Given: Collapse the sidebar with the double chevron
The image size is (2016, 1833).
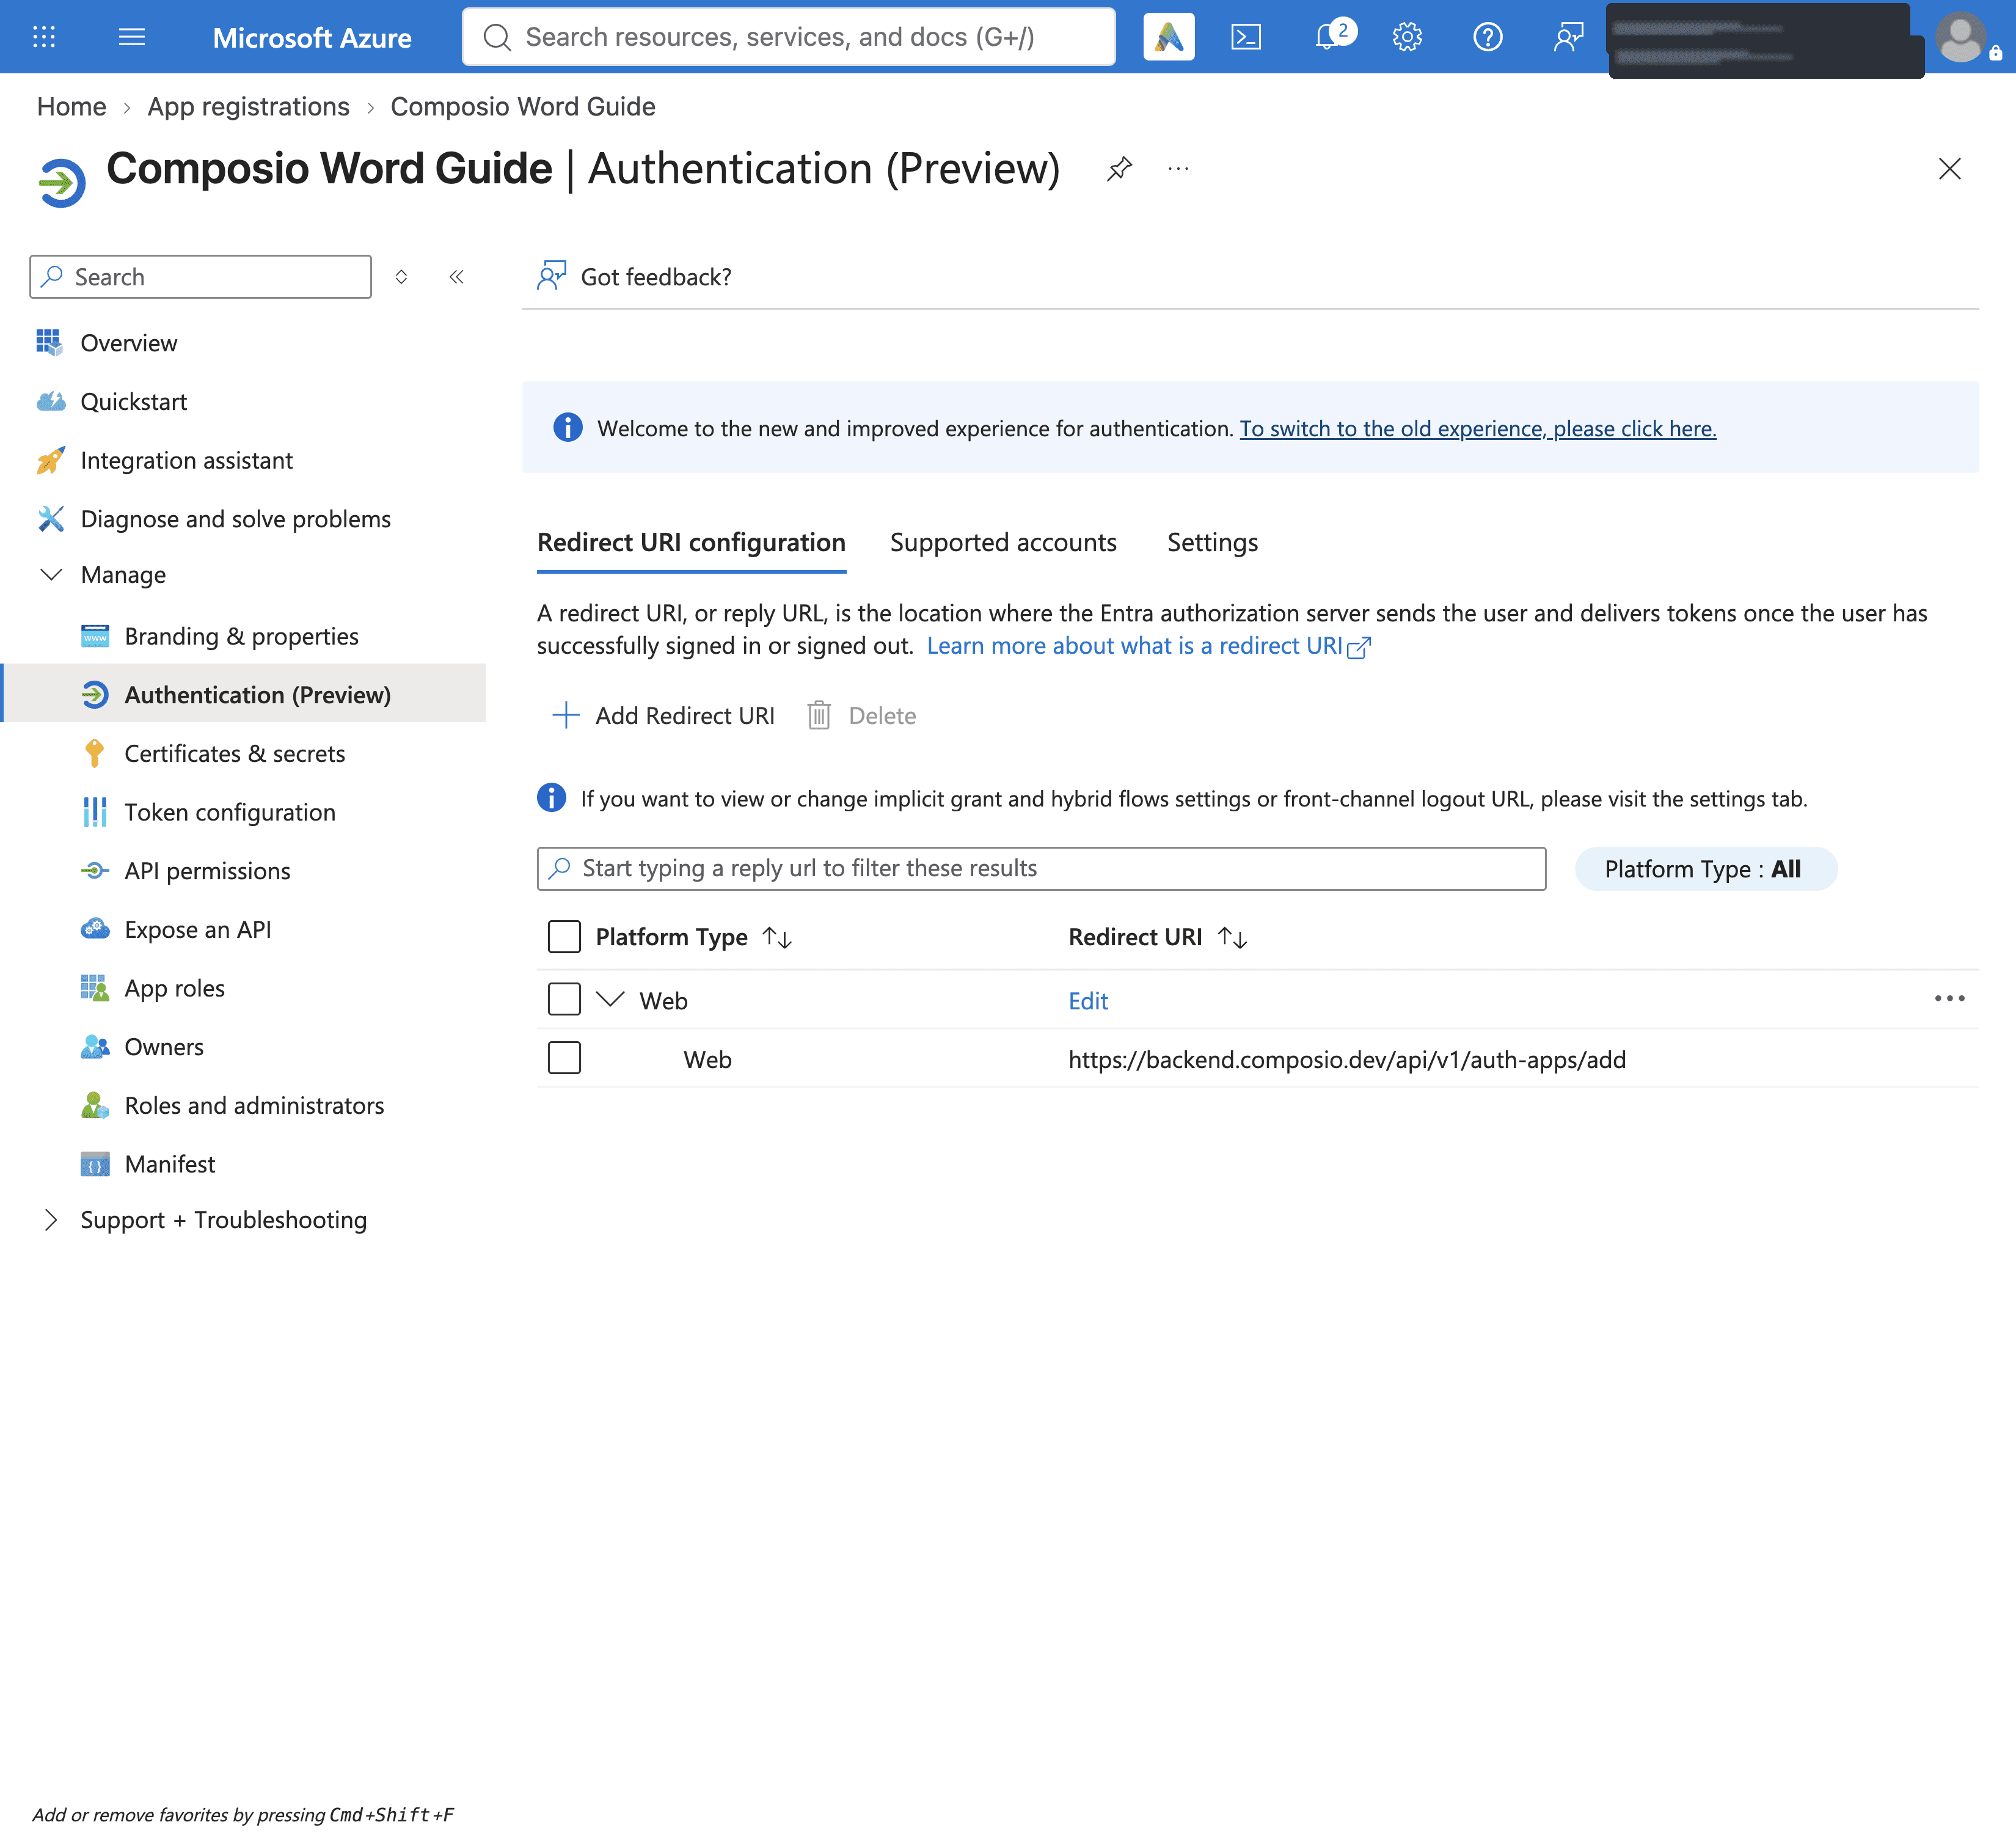Looking at the screenshot, I should (x=456, y=277).
